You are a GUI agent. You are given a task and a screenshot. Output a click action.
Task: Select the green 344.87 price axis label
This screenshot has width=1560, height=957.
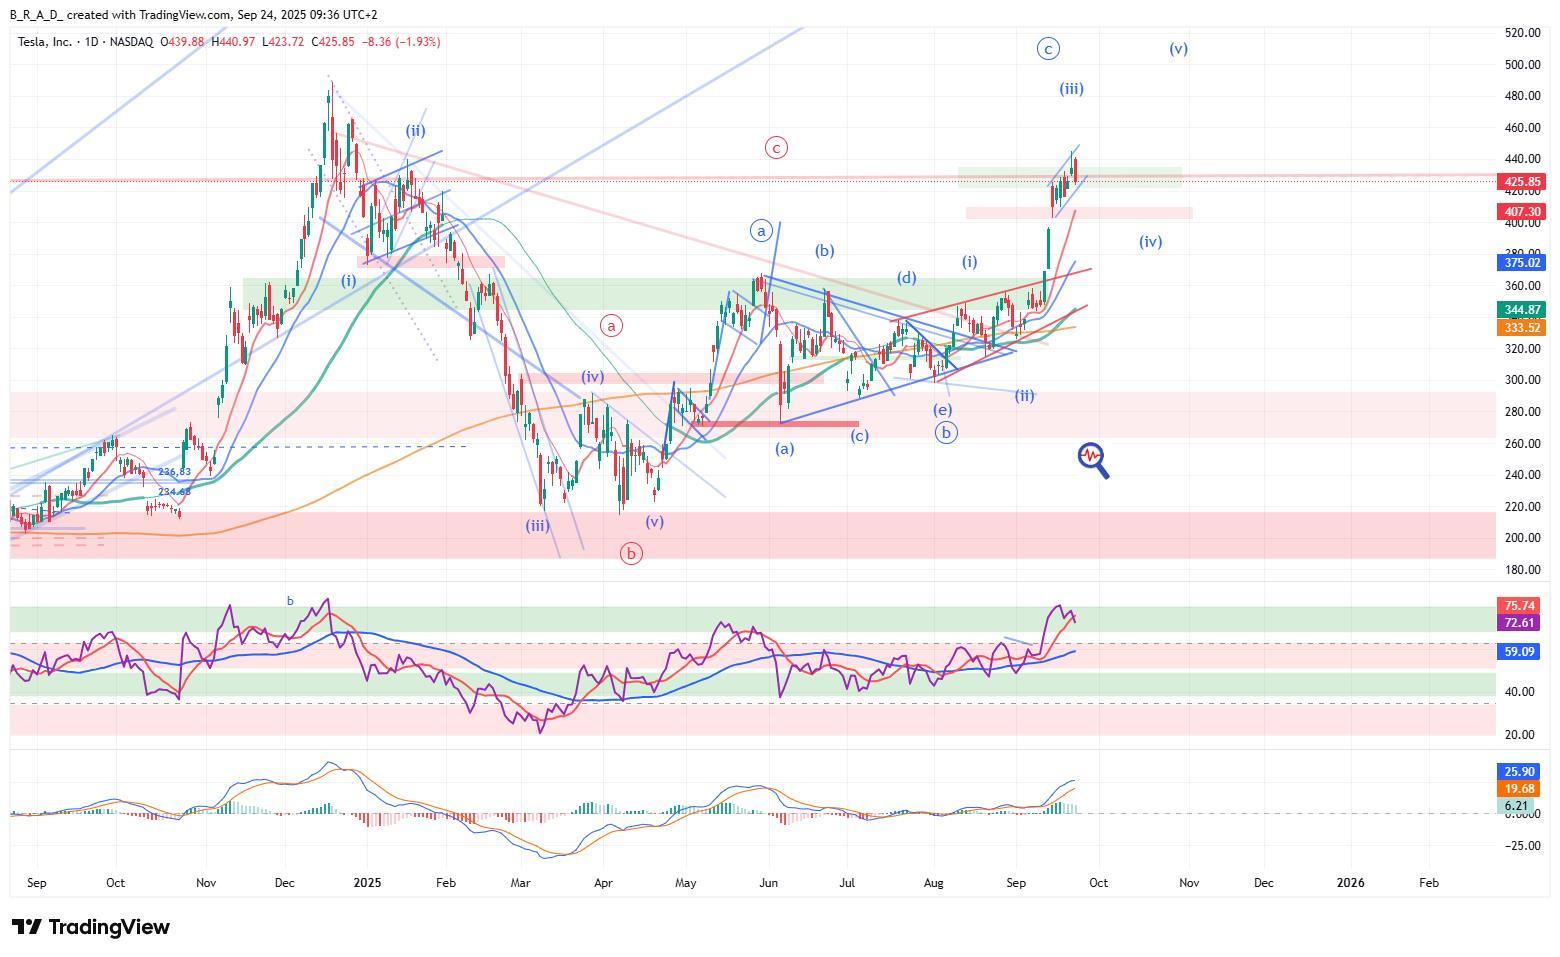[1519, 311]
